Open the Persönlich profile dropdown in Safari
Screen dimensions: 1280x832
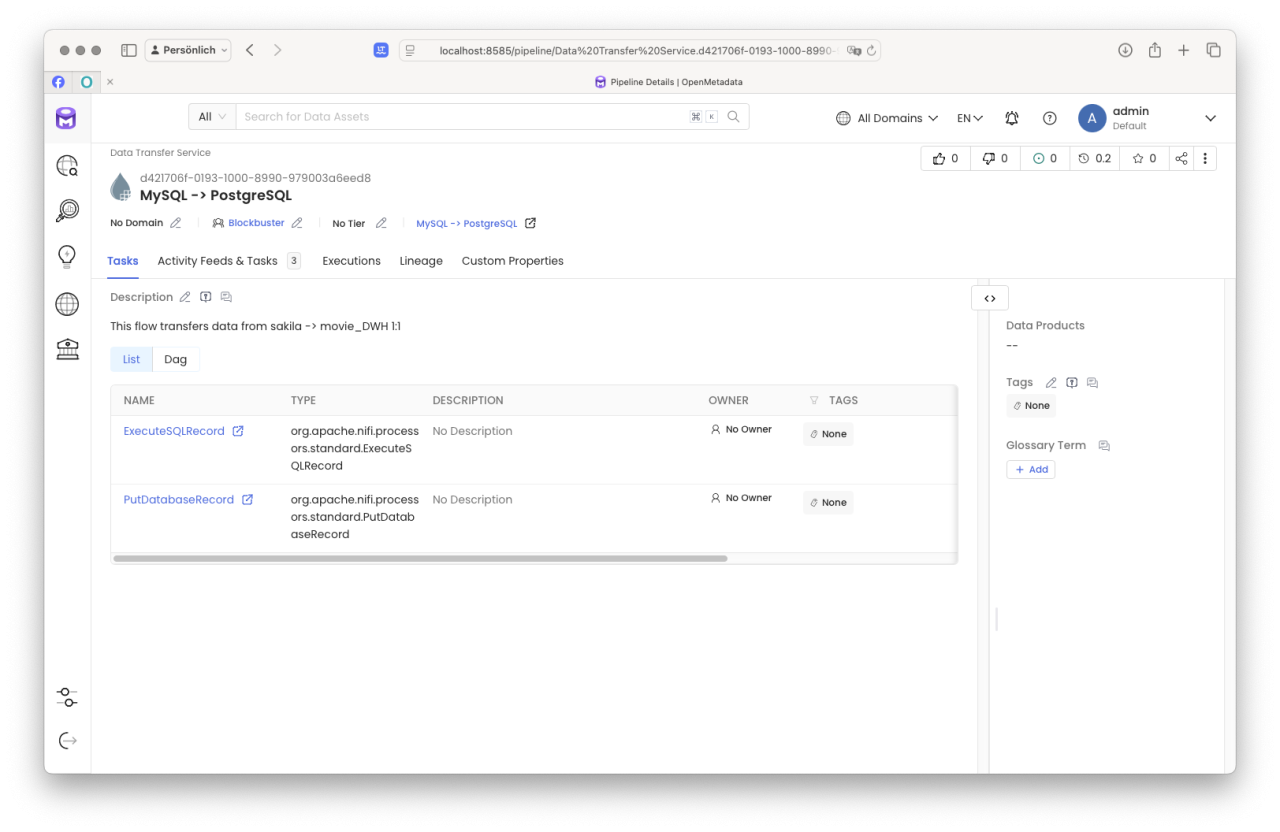coord(188,50)
